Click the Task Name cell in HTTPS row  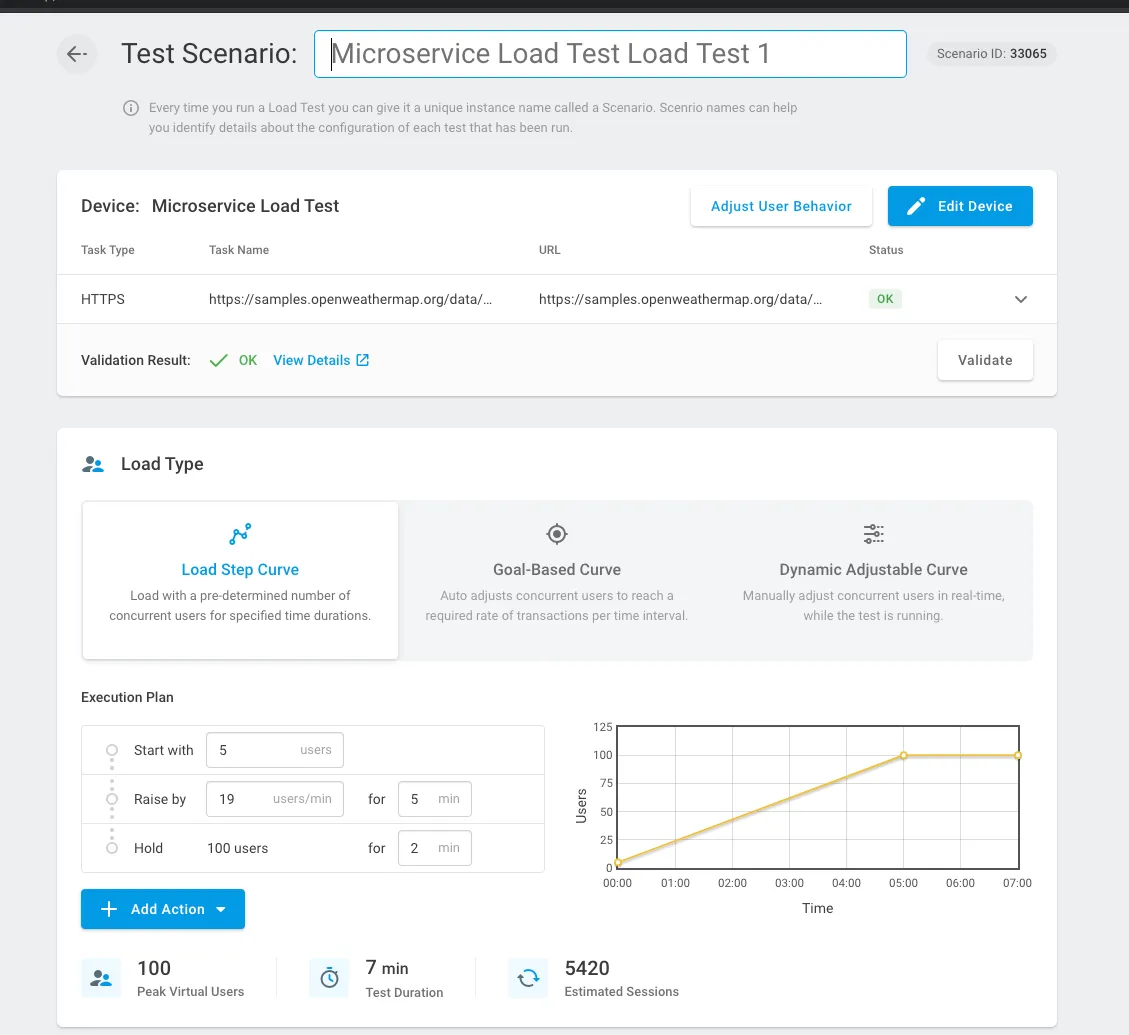[351, 299]
